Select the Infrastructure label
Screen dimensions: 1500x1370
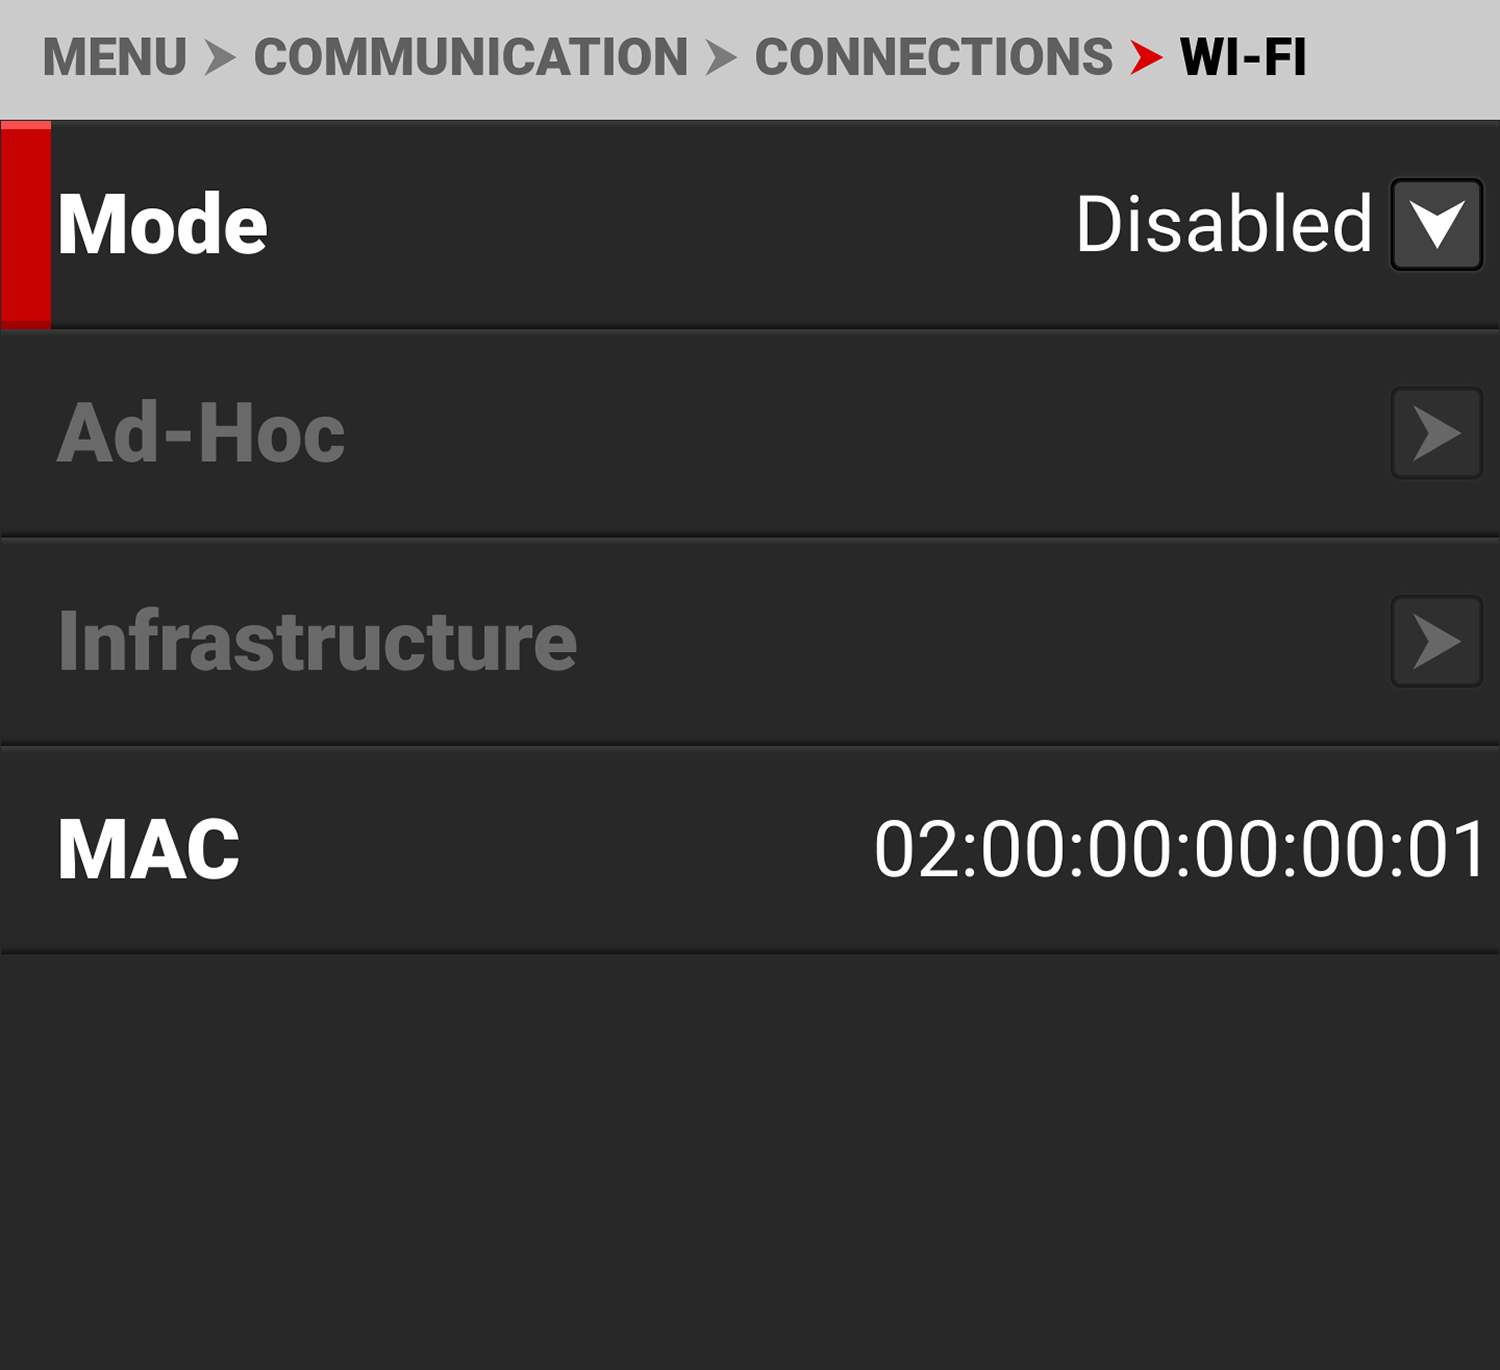click(317, 641)
